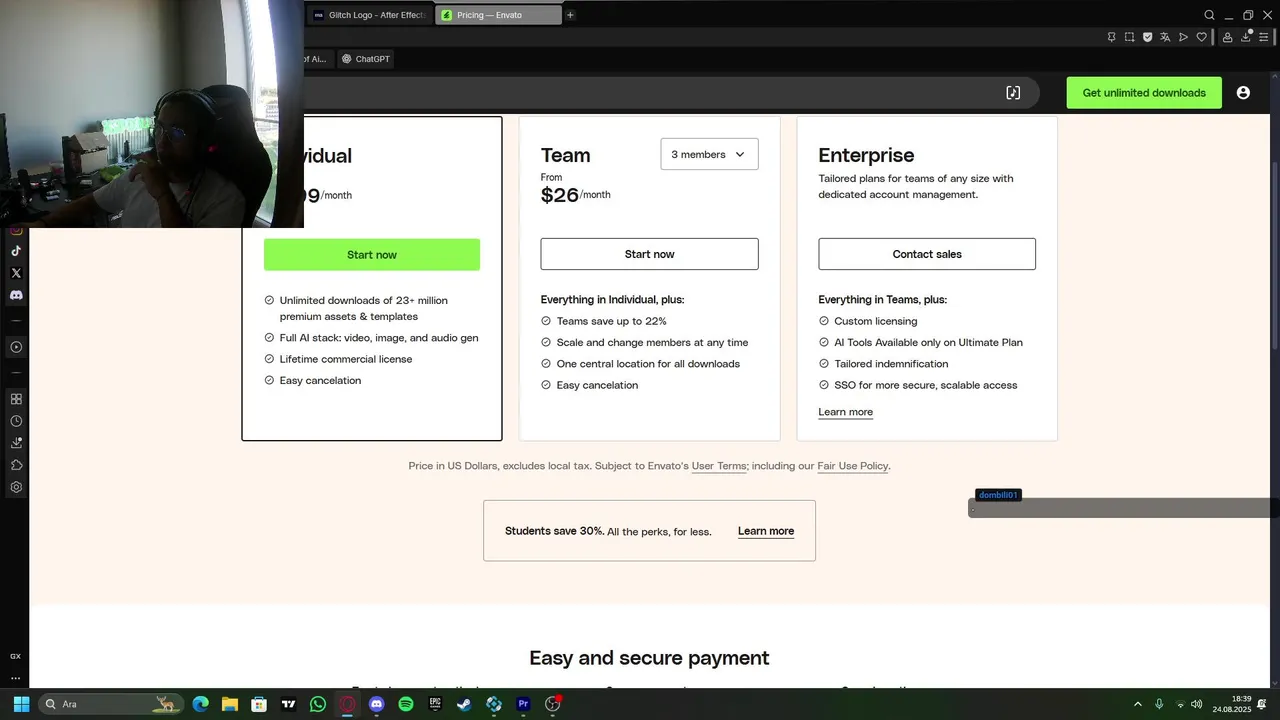The image size is (1280, 720).
Task: Open the Fair Use Policy link
Action: (853, 466)
